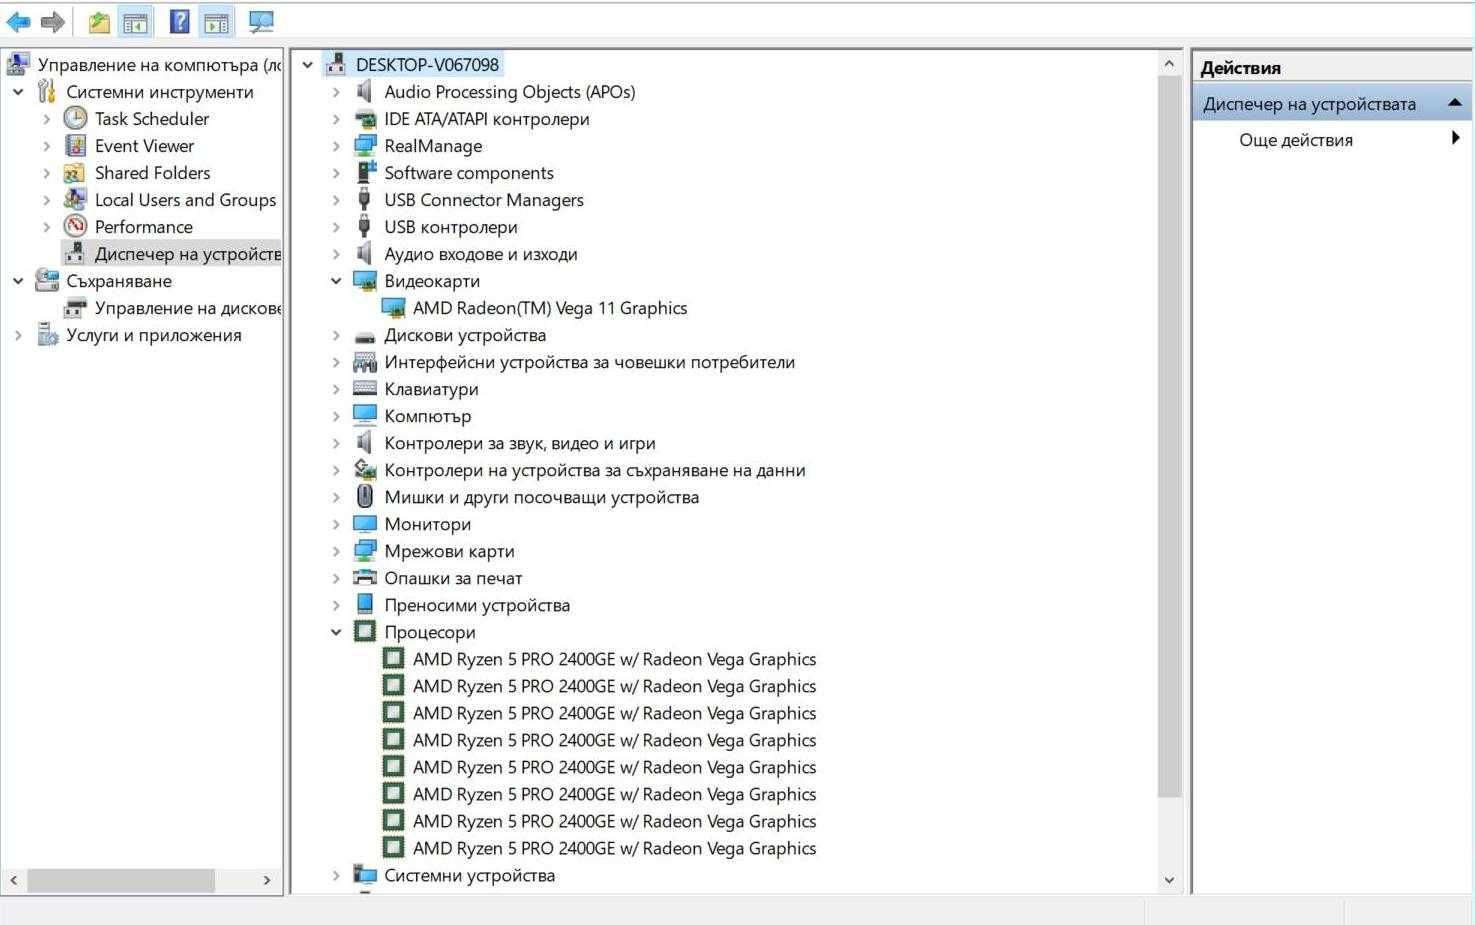Expand the Системни устройства category
The height and width of the screenshot is (925, 1475).
(336, 875)
